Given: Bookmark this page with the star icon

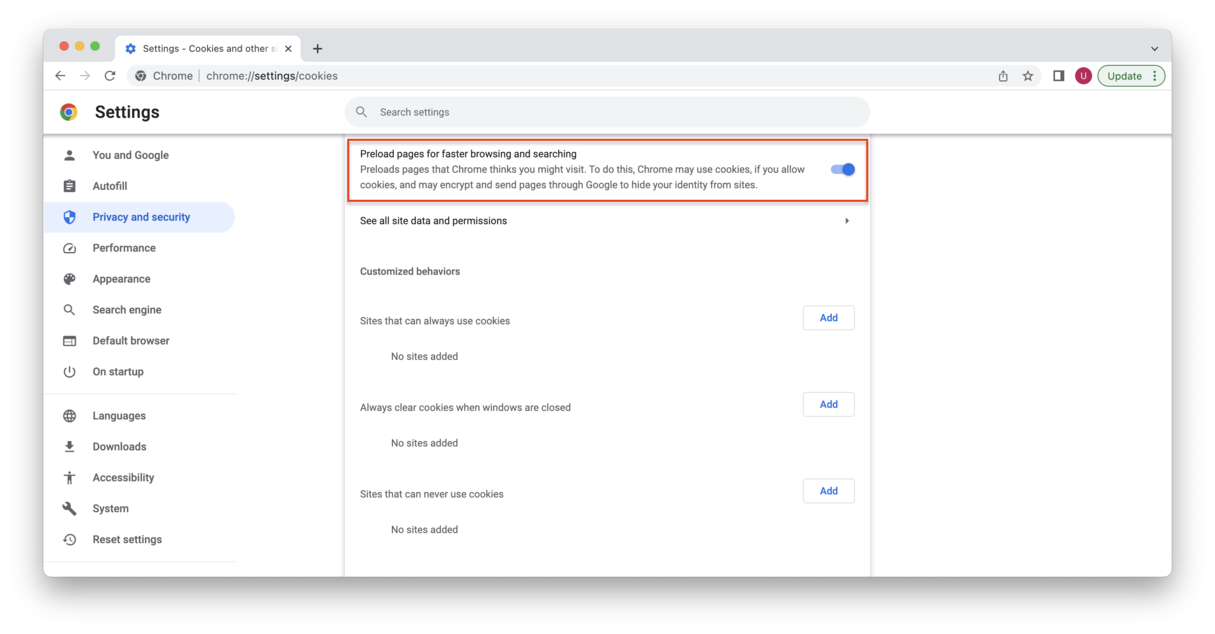Looking at the screenshot, I should pyautogui.click(x=1027, y=76).
